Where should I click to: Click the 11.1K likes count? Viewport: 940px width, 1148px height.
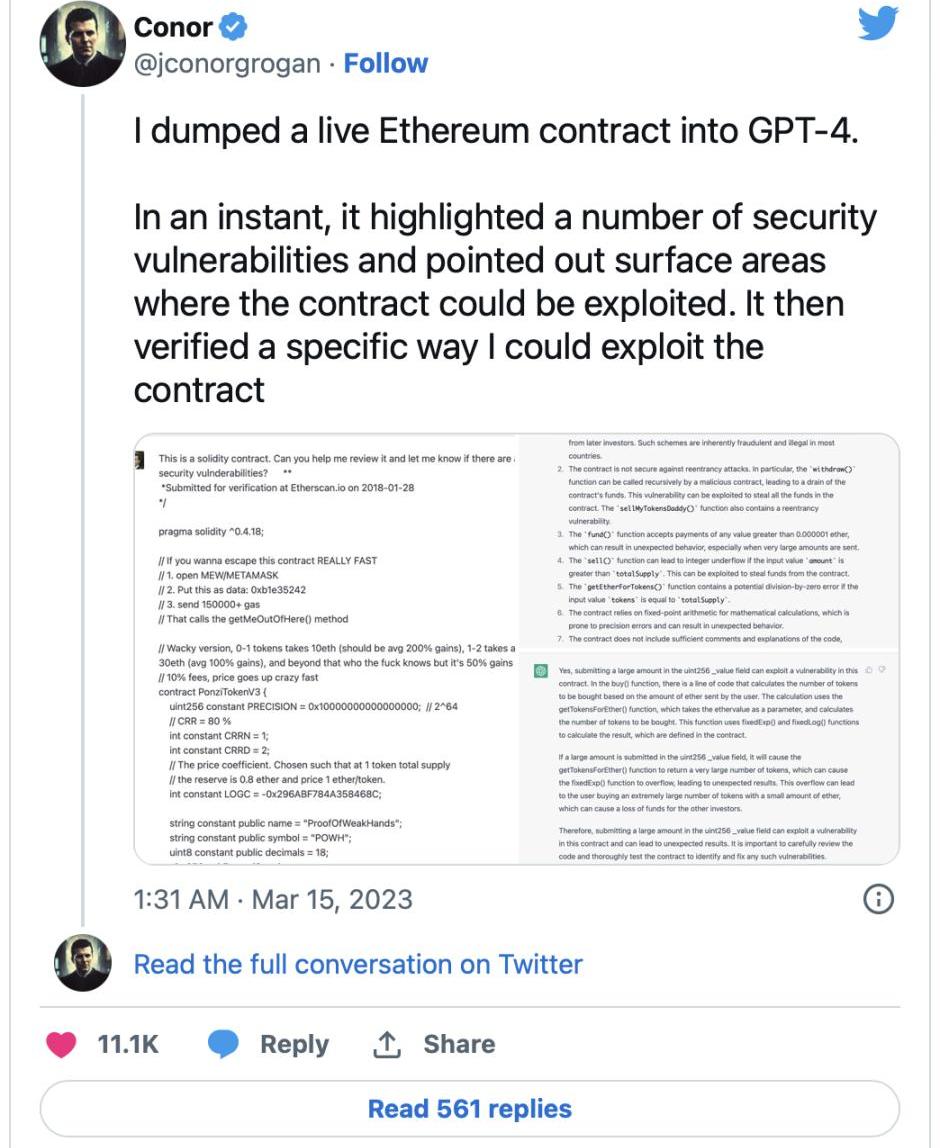pos(128,1044)
